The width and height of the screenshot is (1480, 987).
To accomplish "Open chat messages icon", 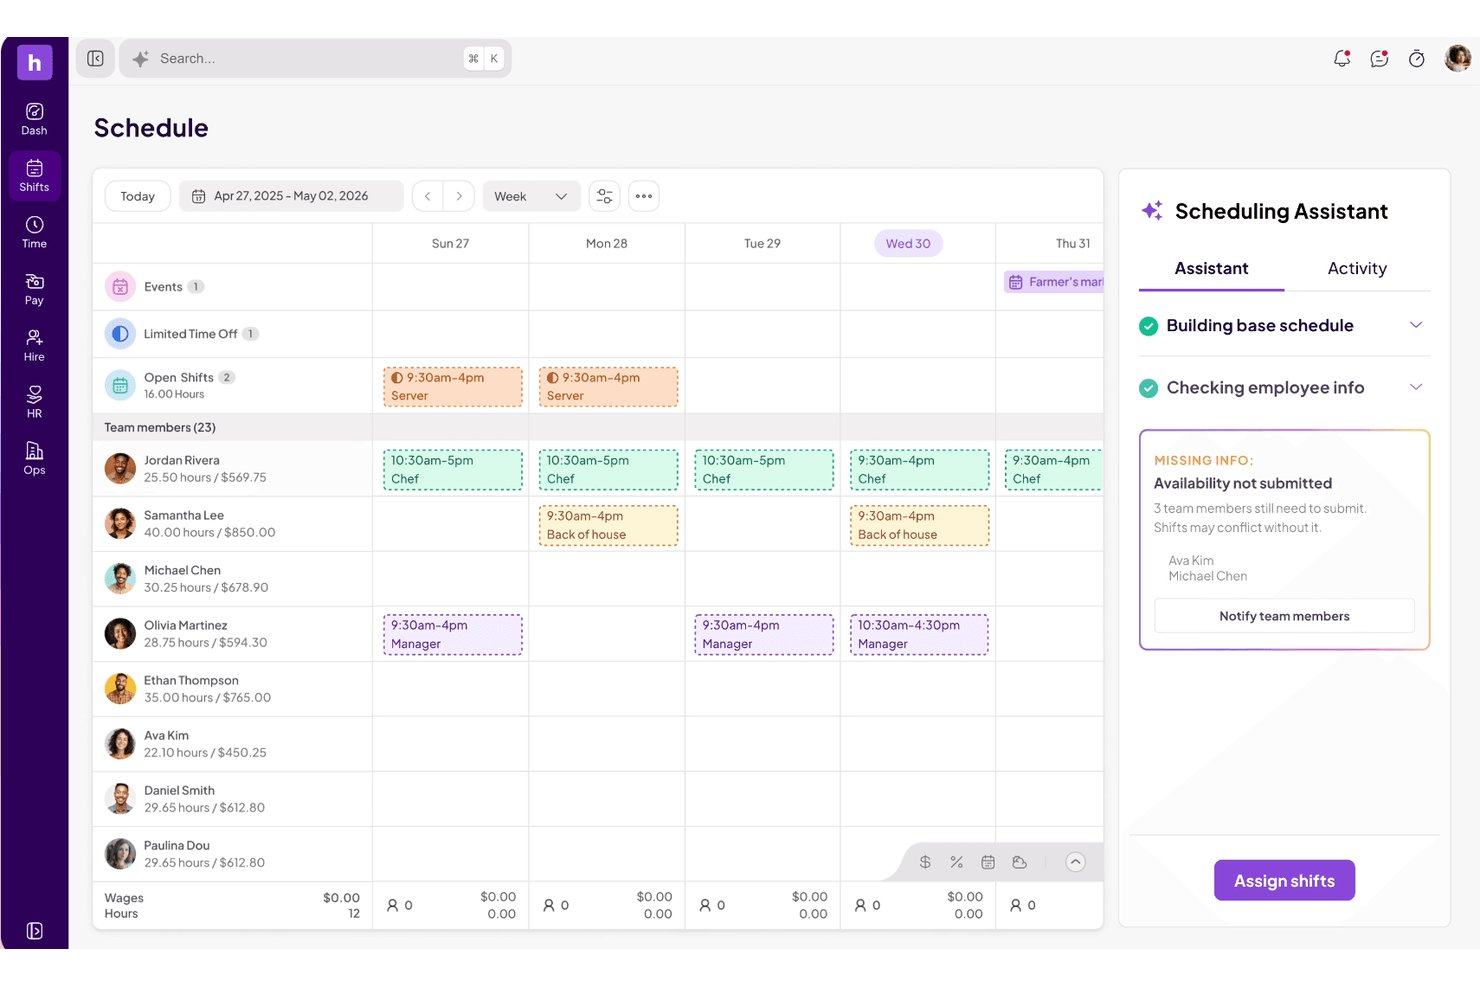I will click(1379, 59).
